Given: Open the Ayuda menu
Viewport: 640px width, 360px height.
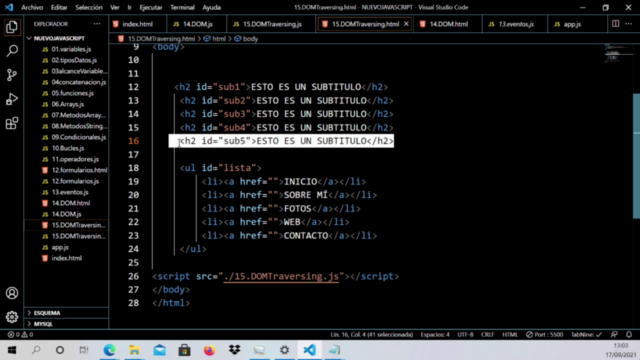Looking at the screenshot, I should pyautogui.click(x=211, y=7).
